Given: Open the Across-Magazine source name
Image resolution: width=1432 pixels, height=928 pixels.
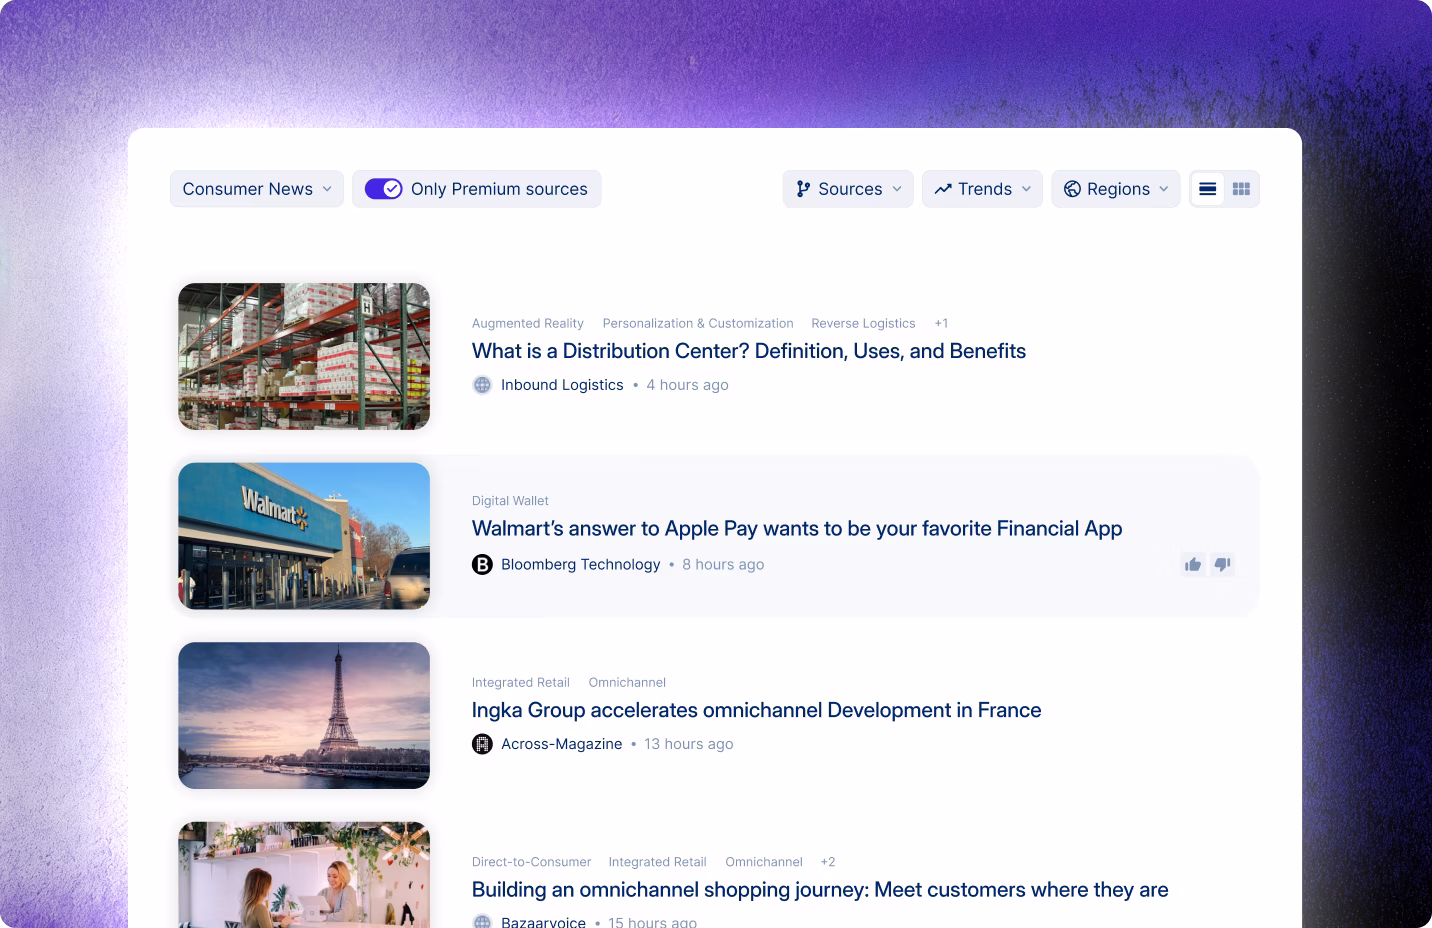Looking at the screenshot, I should tap(562, 744).
